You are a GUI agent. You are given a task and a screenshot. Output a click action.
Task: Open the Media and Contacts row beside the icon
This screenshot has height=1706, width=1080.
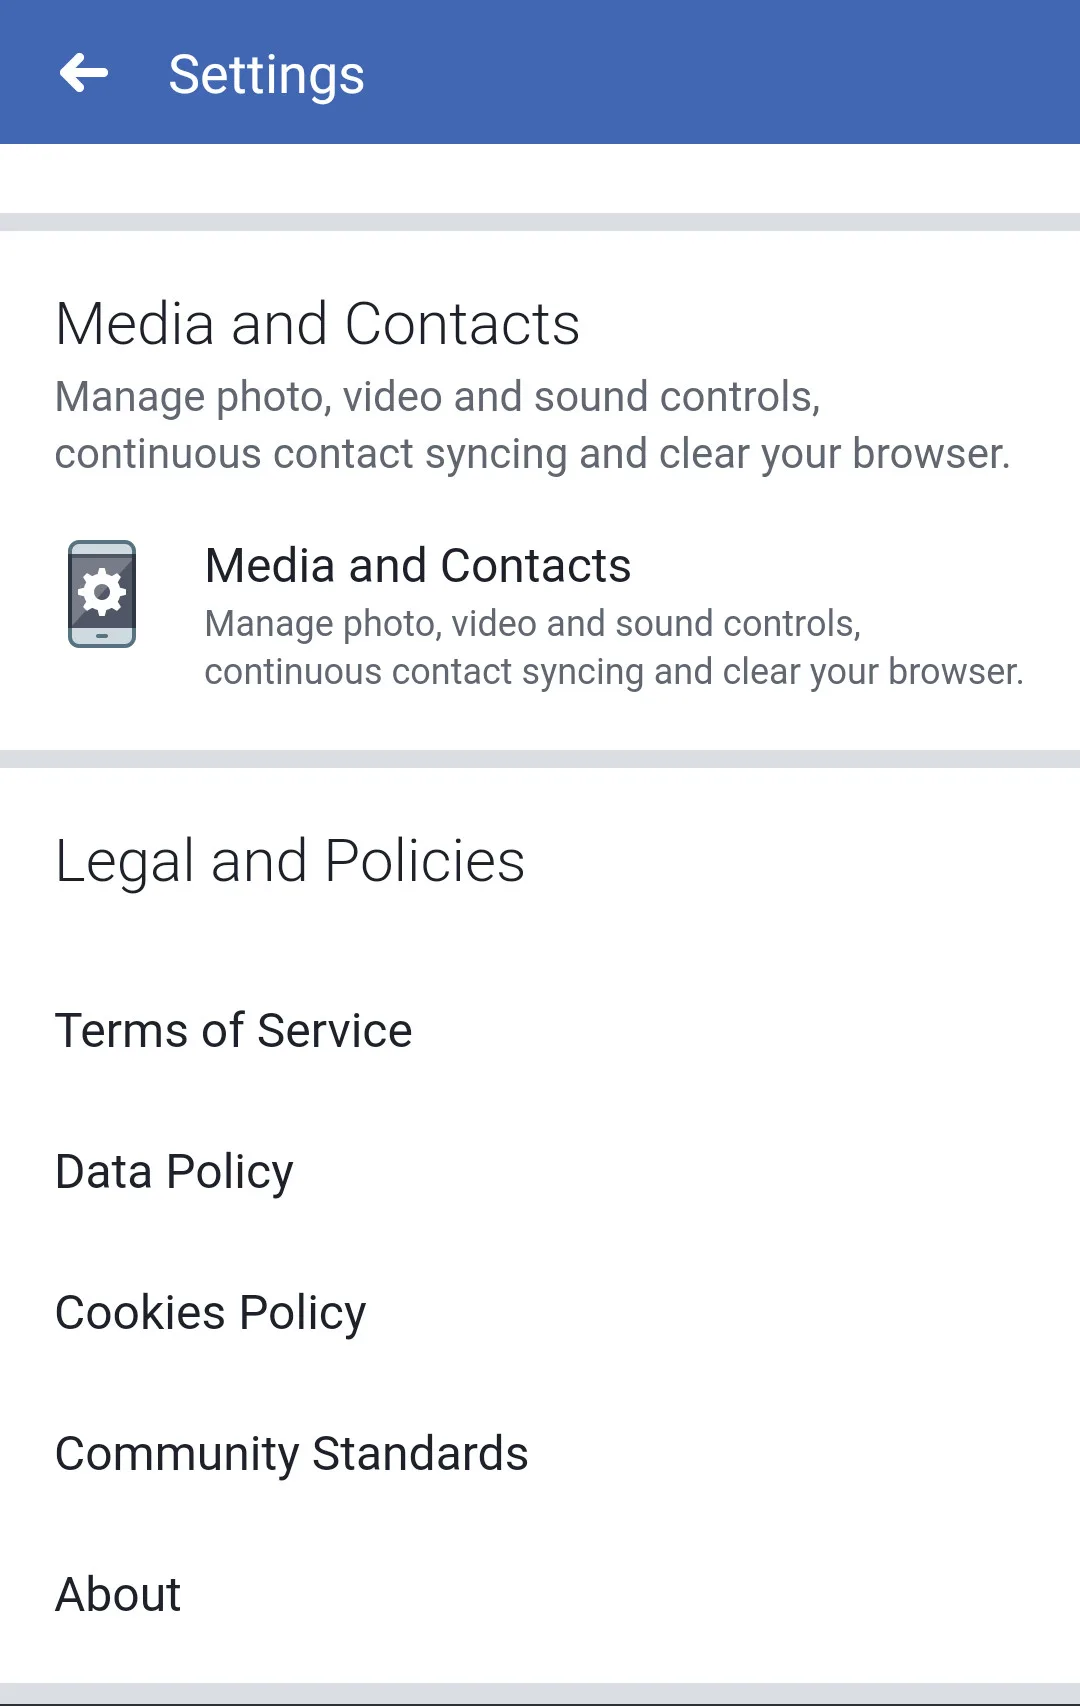[x=418, y=566]
